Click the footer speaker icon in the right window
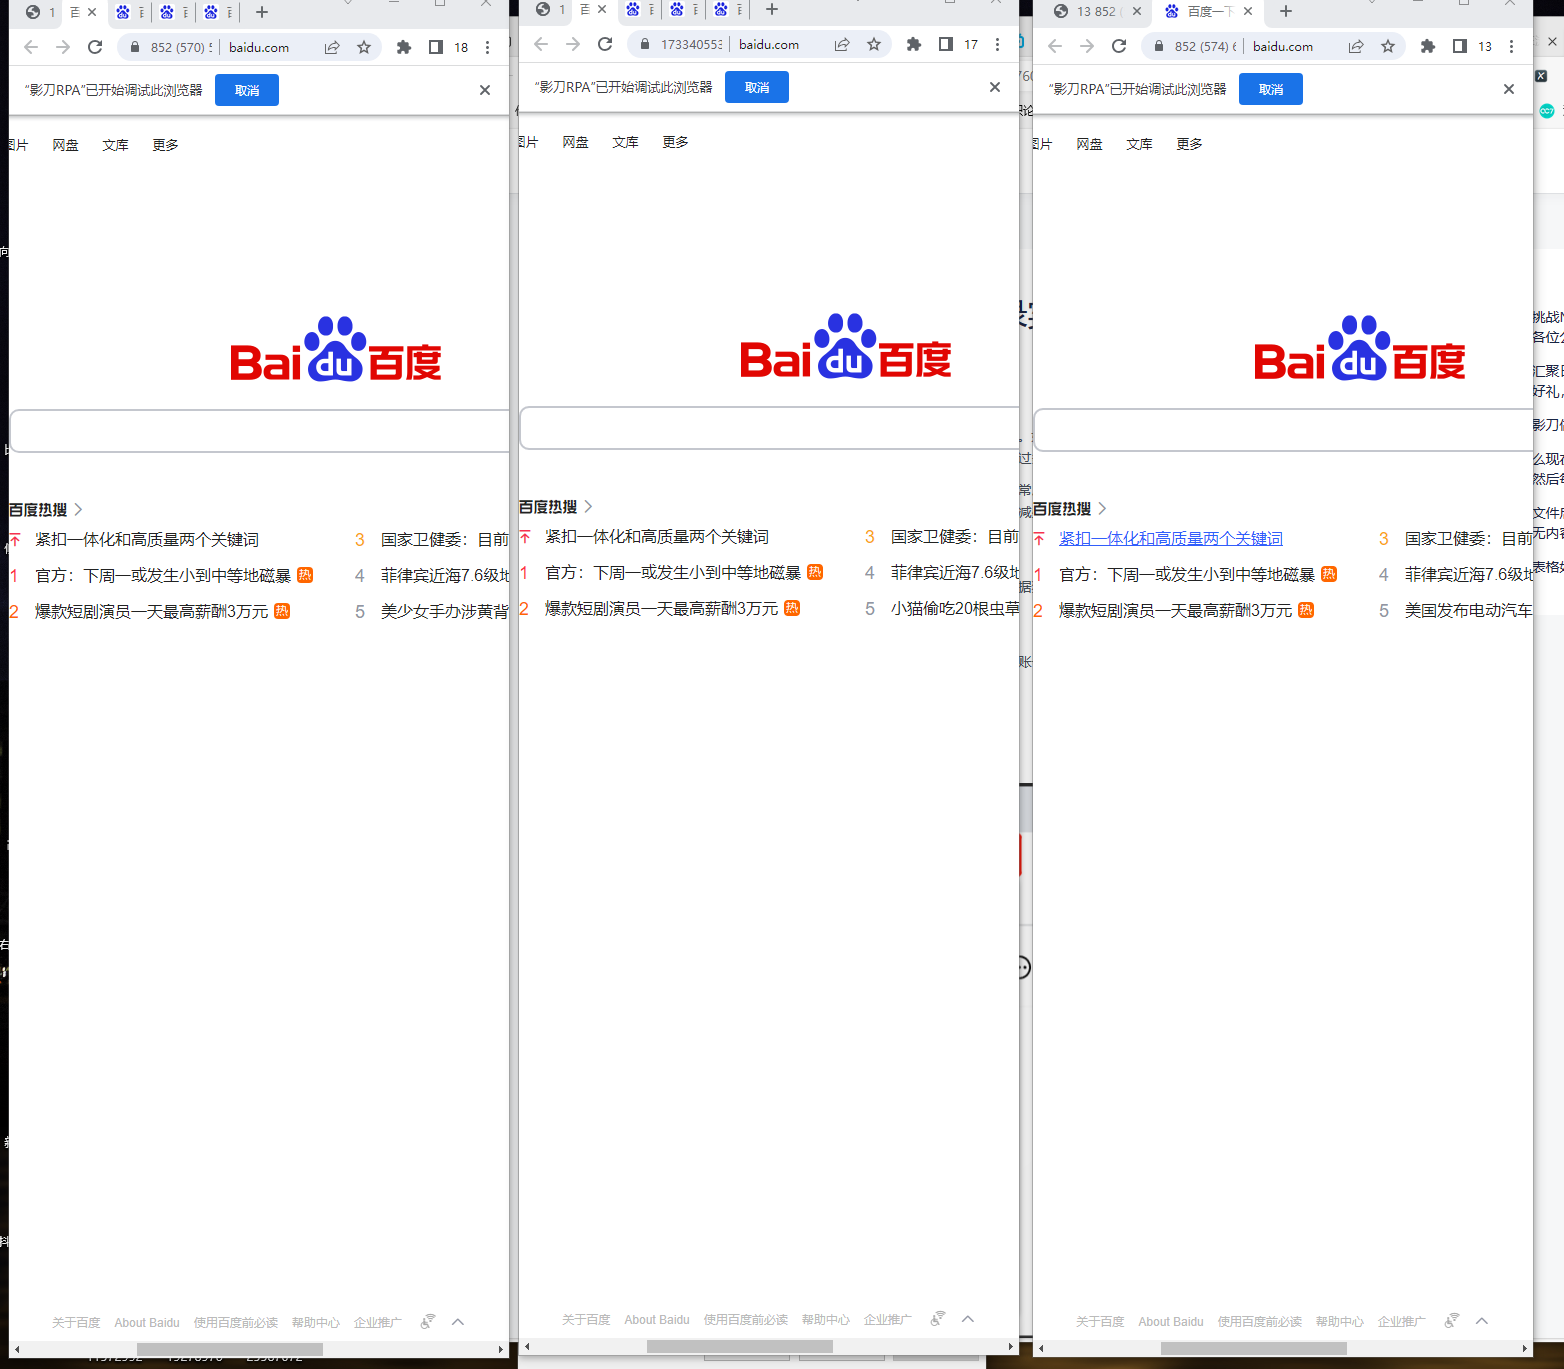The width and height of the screenshot is (1564, 1369). pos(1452,1321)
